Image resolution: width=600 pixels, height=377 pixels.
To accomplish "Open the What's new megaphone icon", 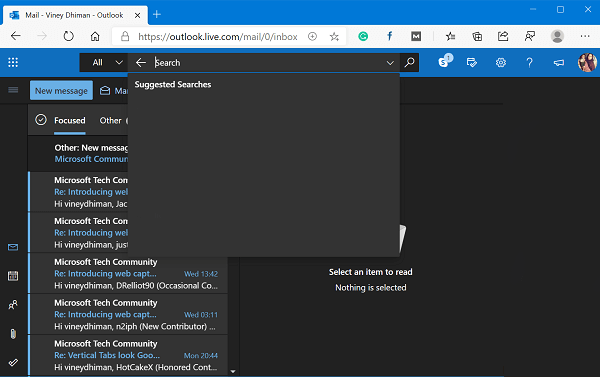I will (559, 62).
